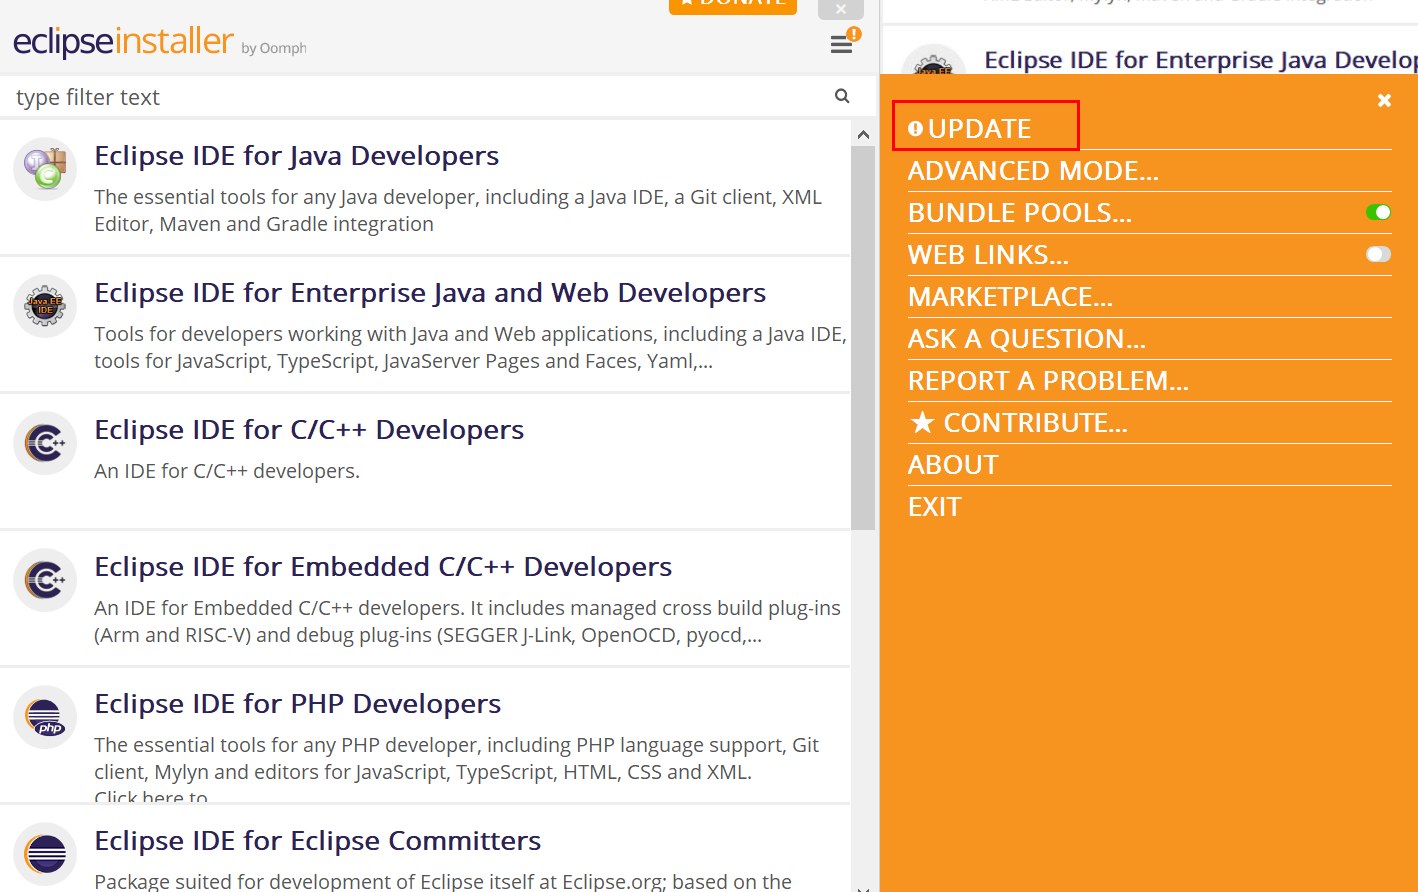The height and width of the screenshot is (892, 1418).
Task: Click background window's Enterprise Java Developers title
Action: pos(1200,60)
